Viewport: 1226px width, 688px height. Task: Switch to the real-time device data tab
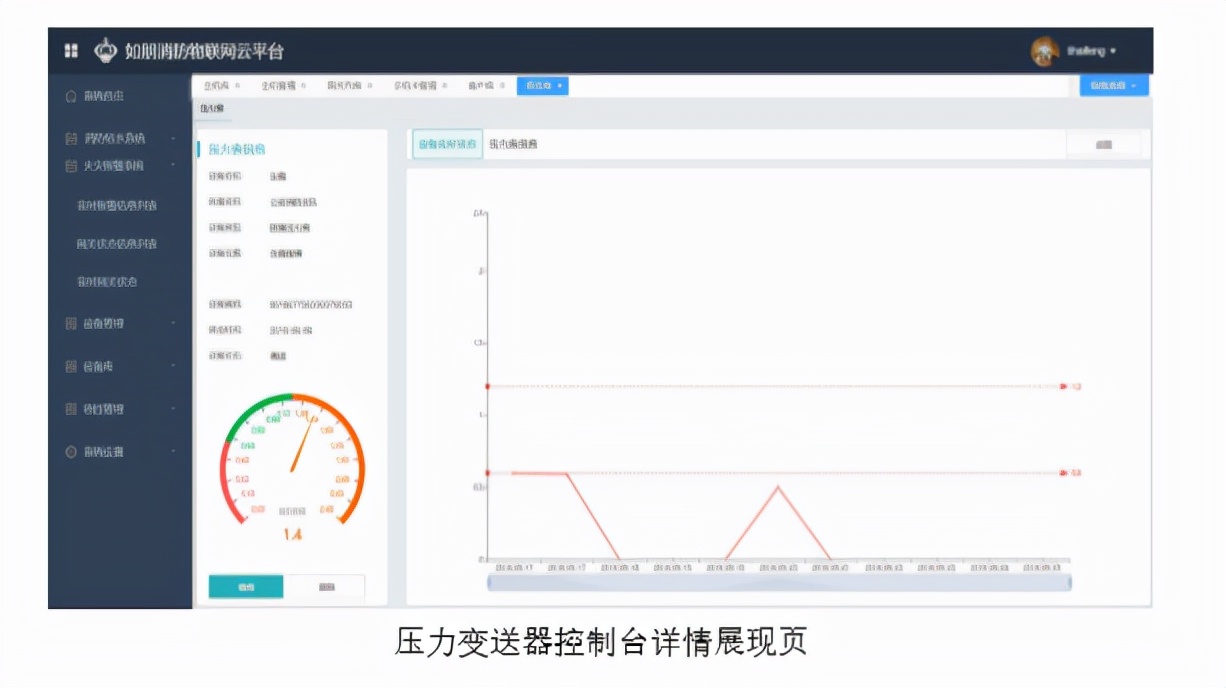pyautogui.click(x=448, y=143)
